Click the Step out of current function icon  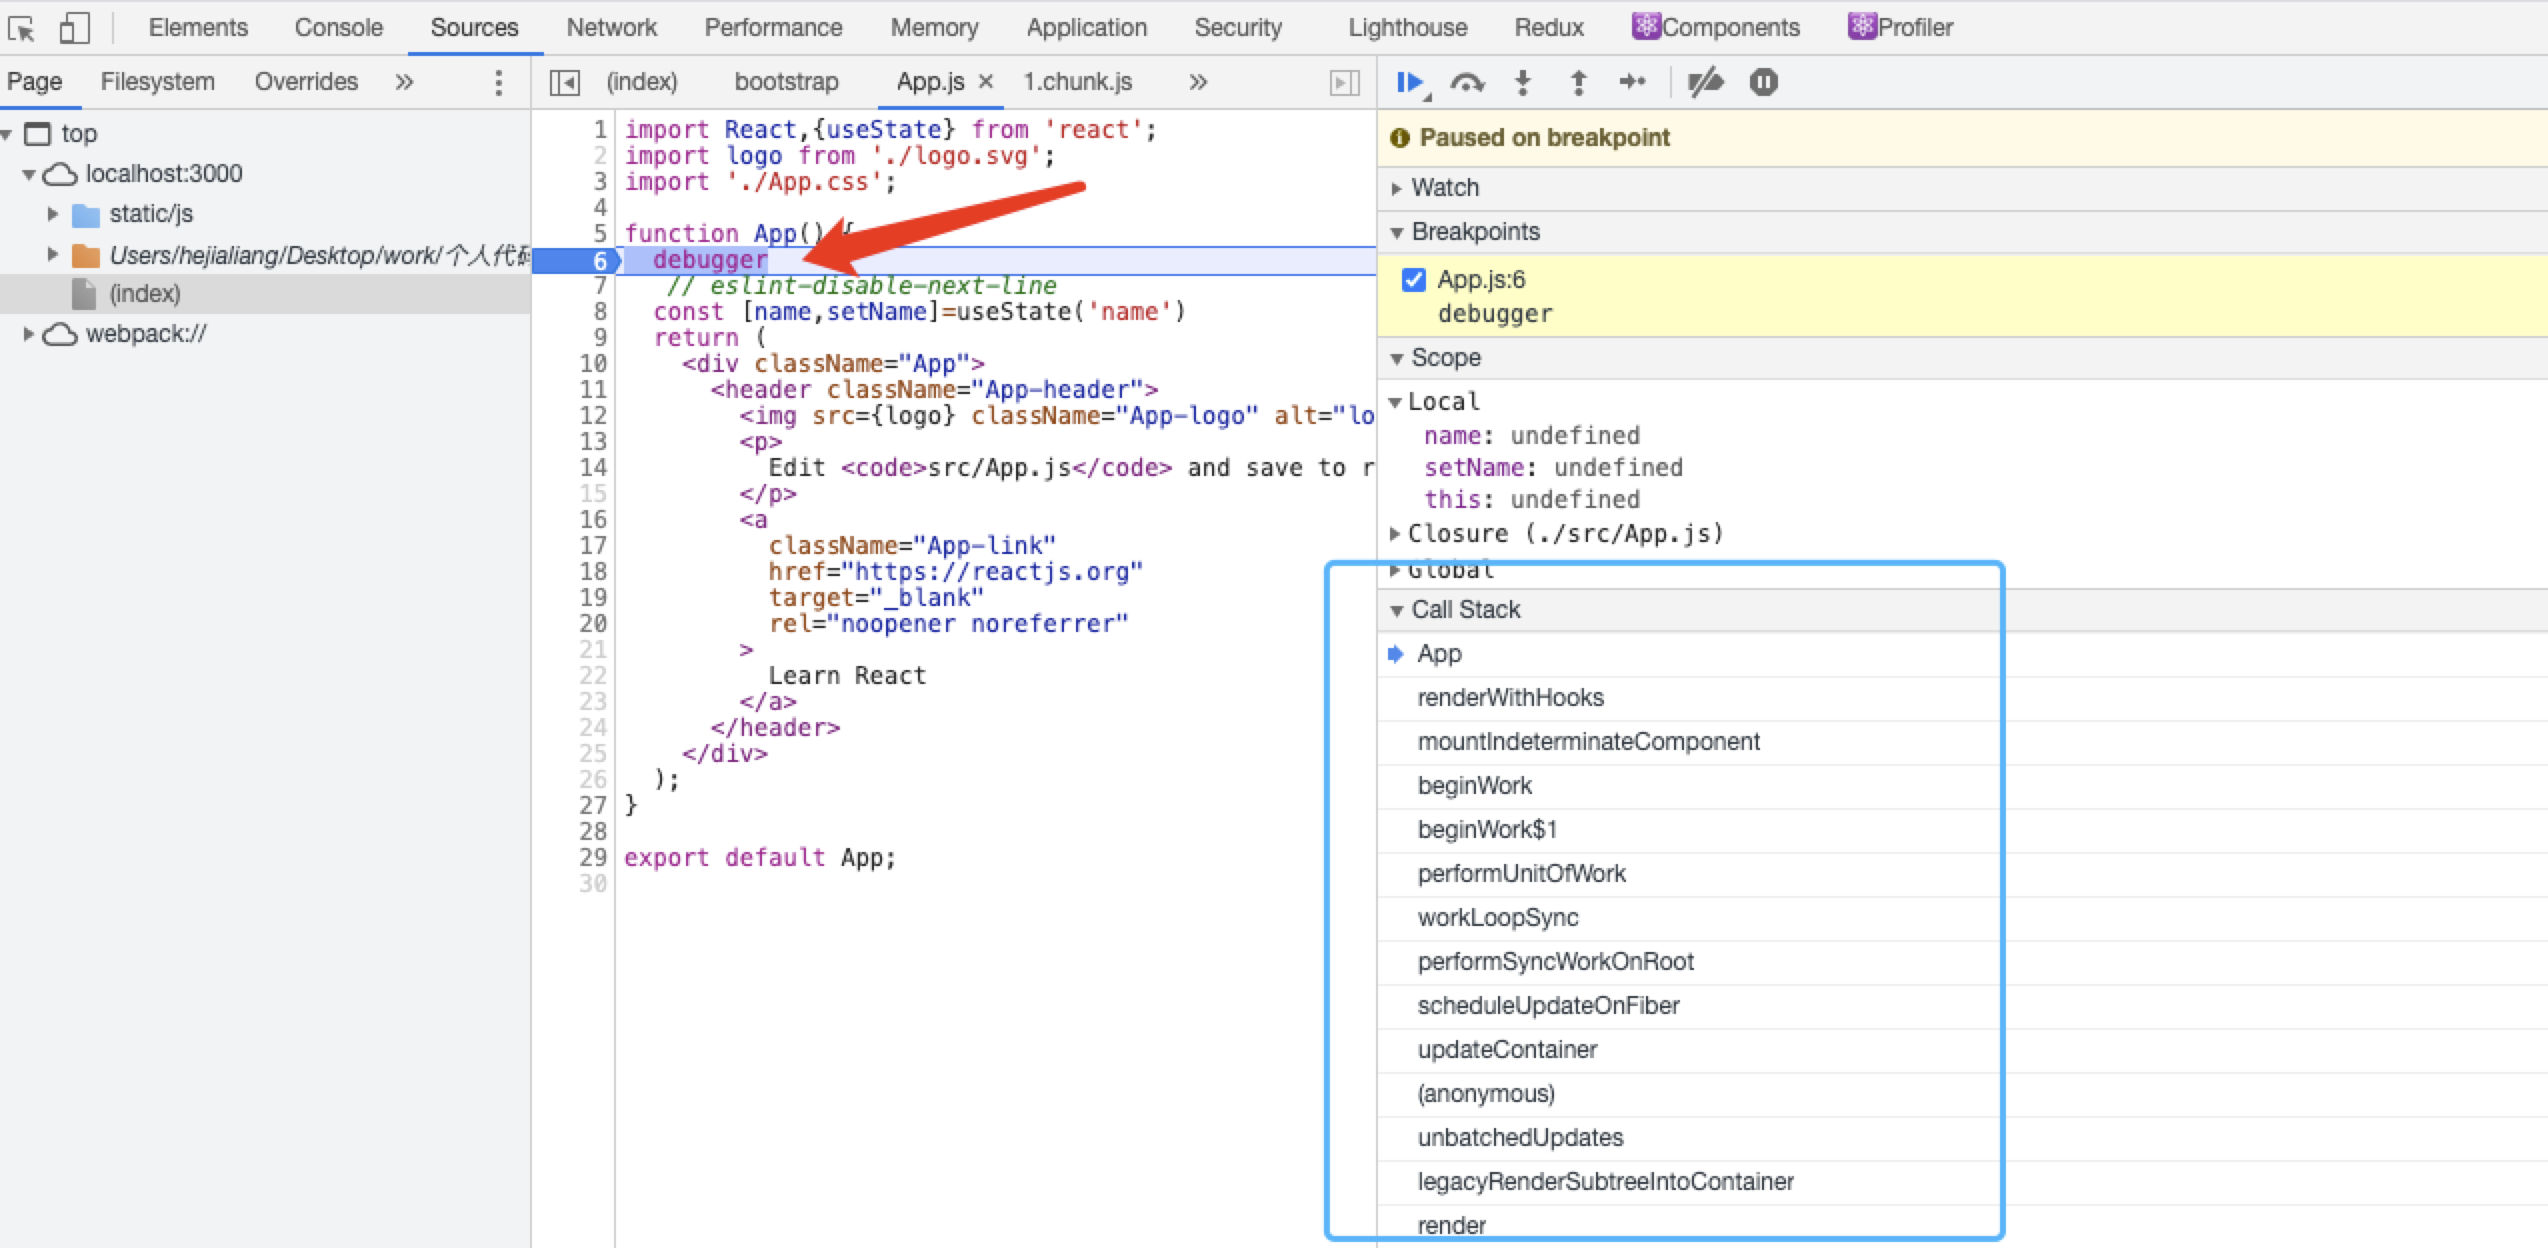[1577, 83]
